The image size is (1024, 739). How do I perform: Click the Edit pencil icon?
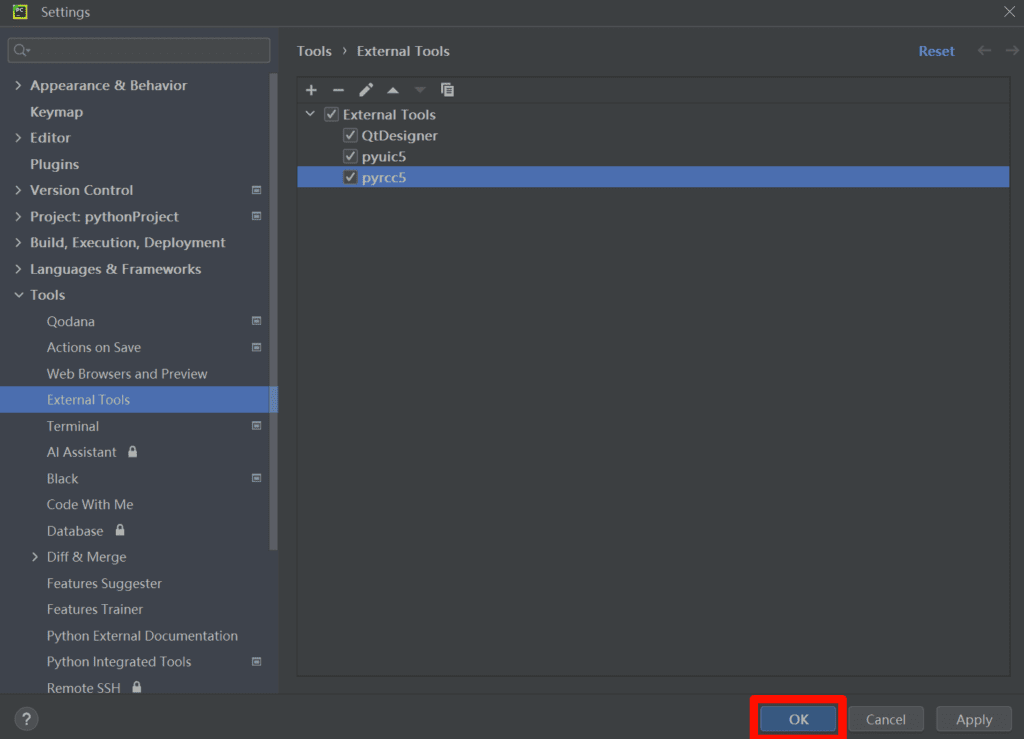coord(366,90)
